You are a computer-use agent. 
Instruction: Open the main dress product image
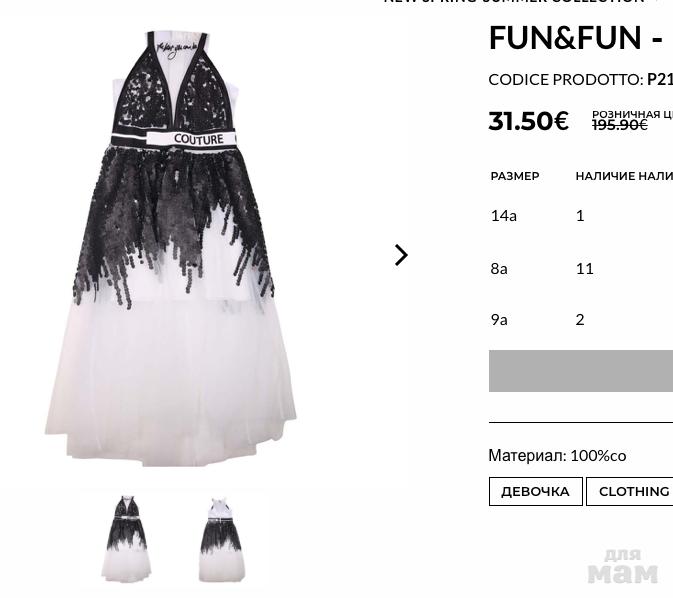pos(170,249)
